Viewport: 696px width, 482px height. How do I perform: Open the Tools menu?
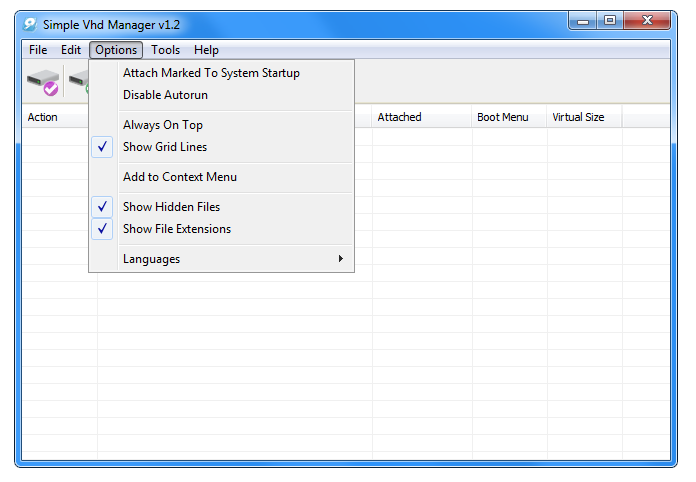[x=165, y=50]
